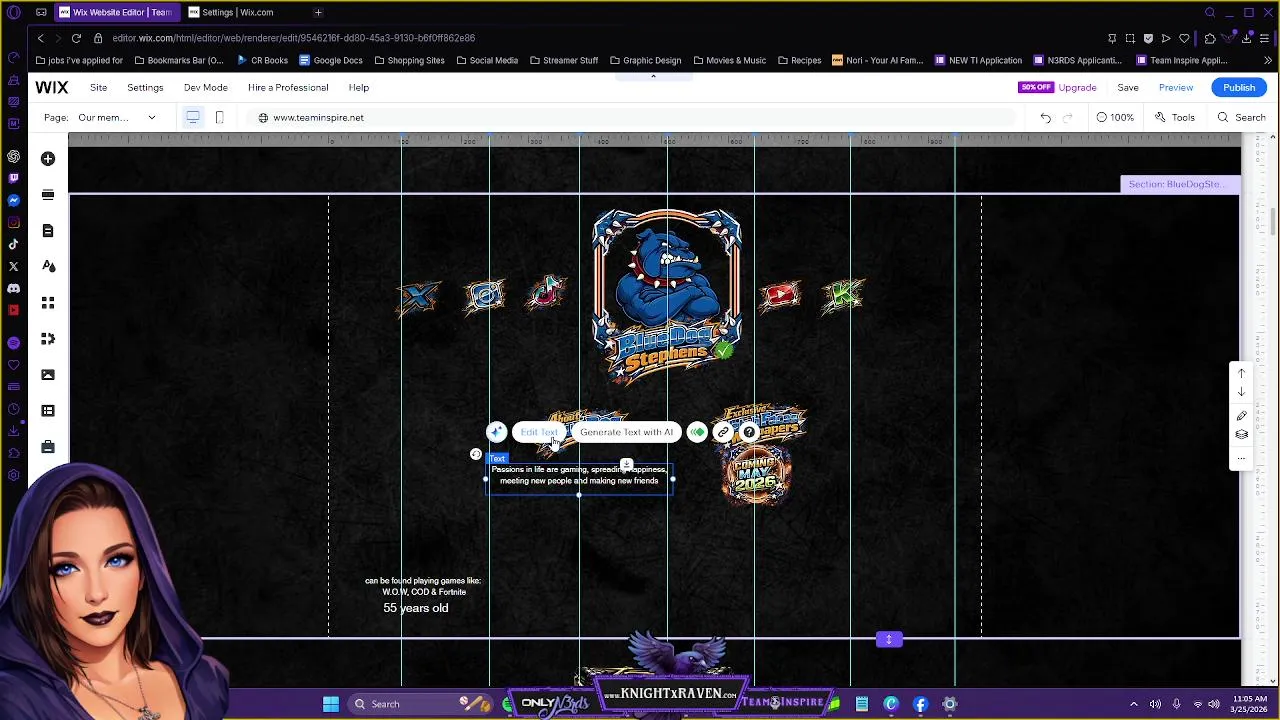
Task: Open the Tools menu in editor toolbar
Action: pos(1175,118)
